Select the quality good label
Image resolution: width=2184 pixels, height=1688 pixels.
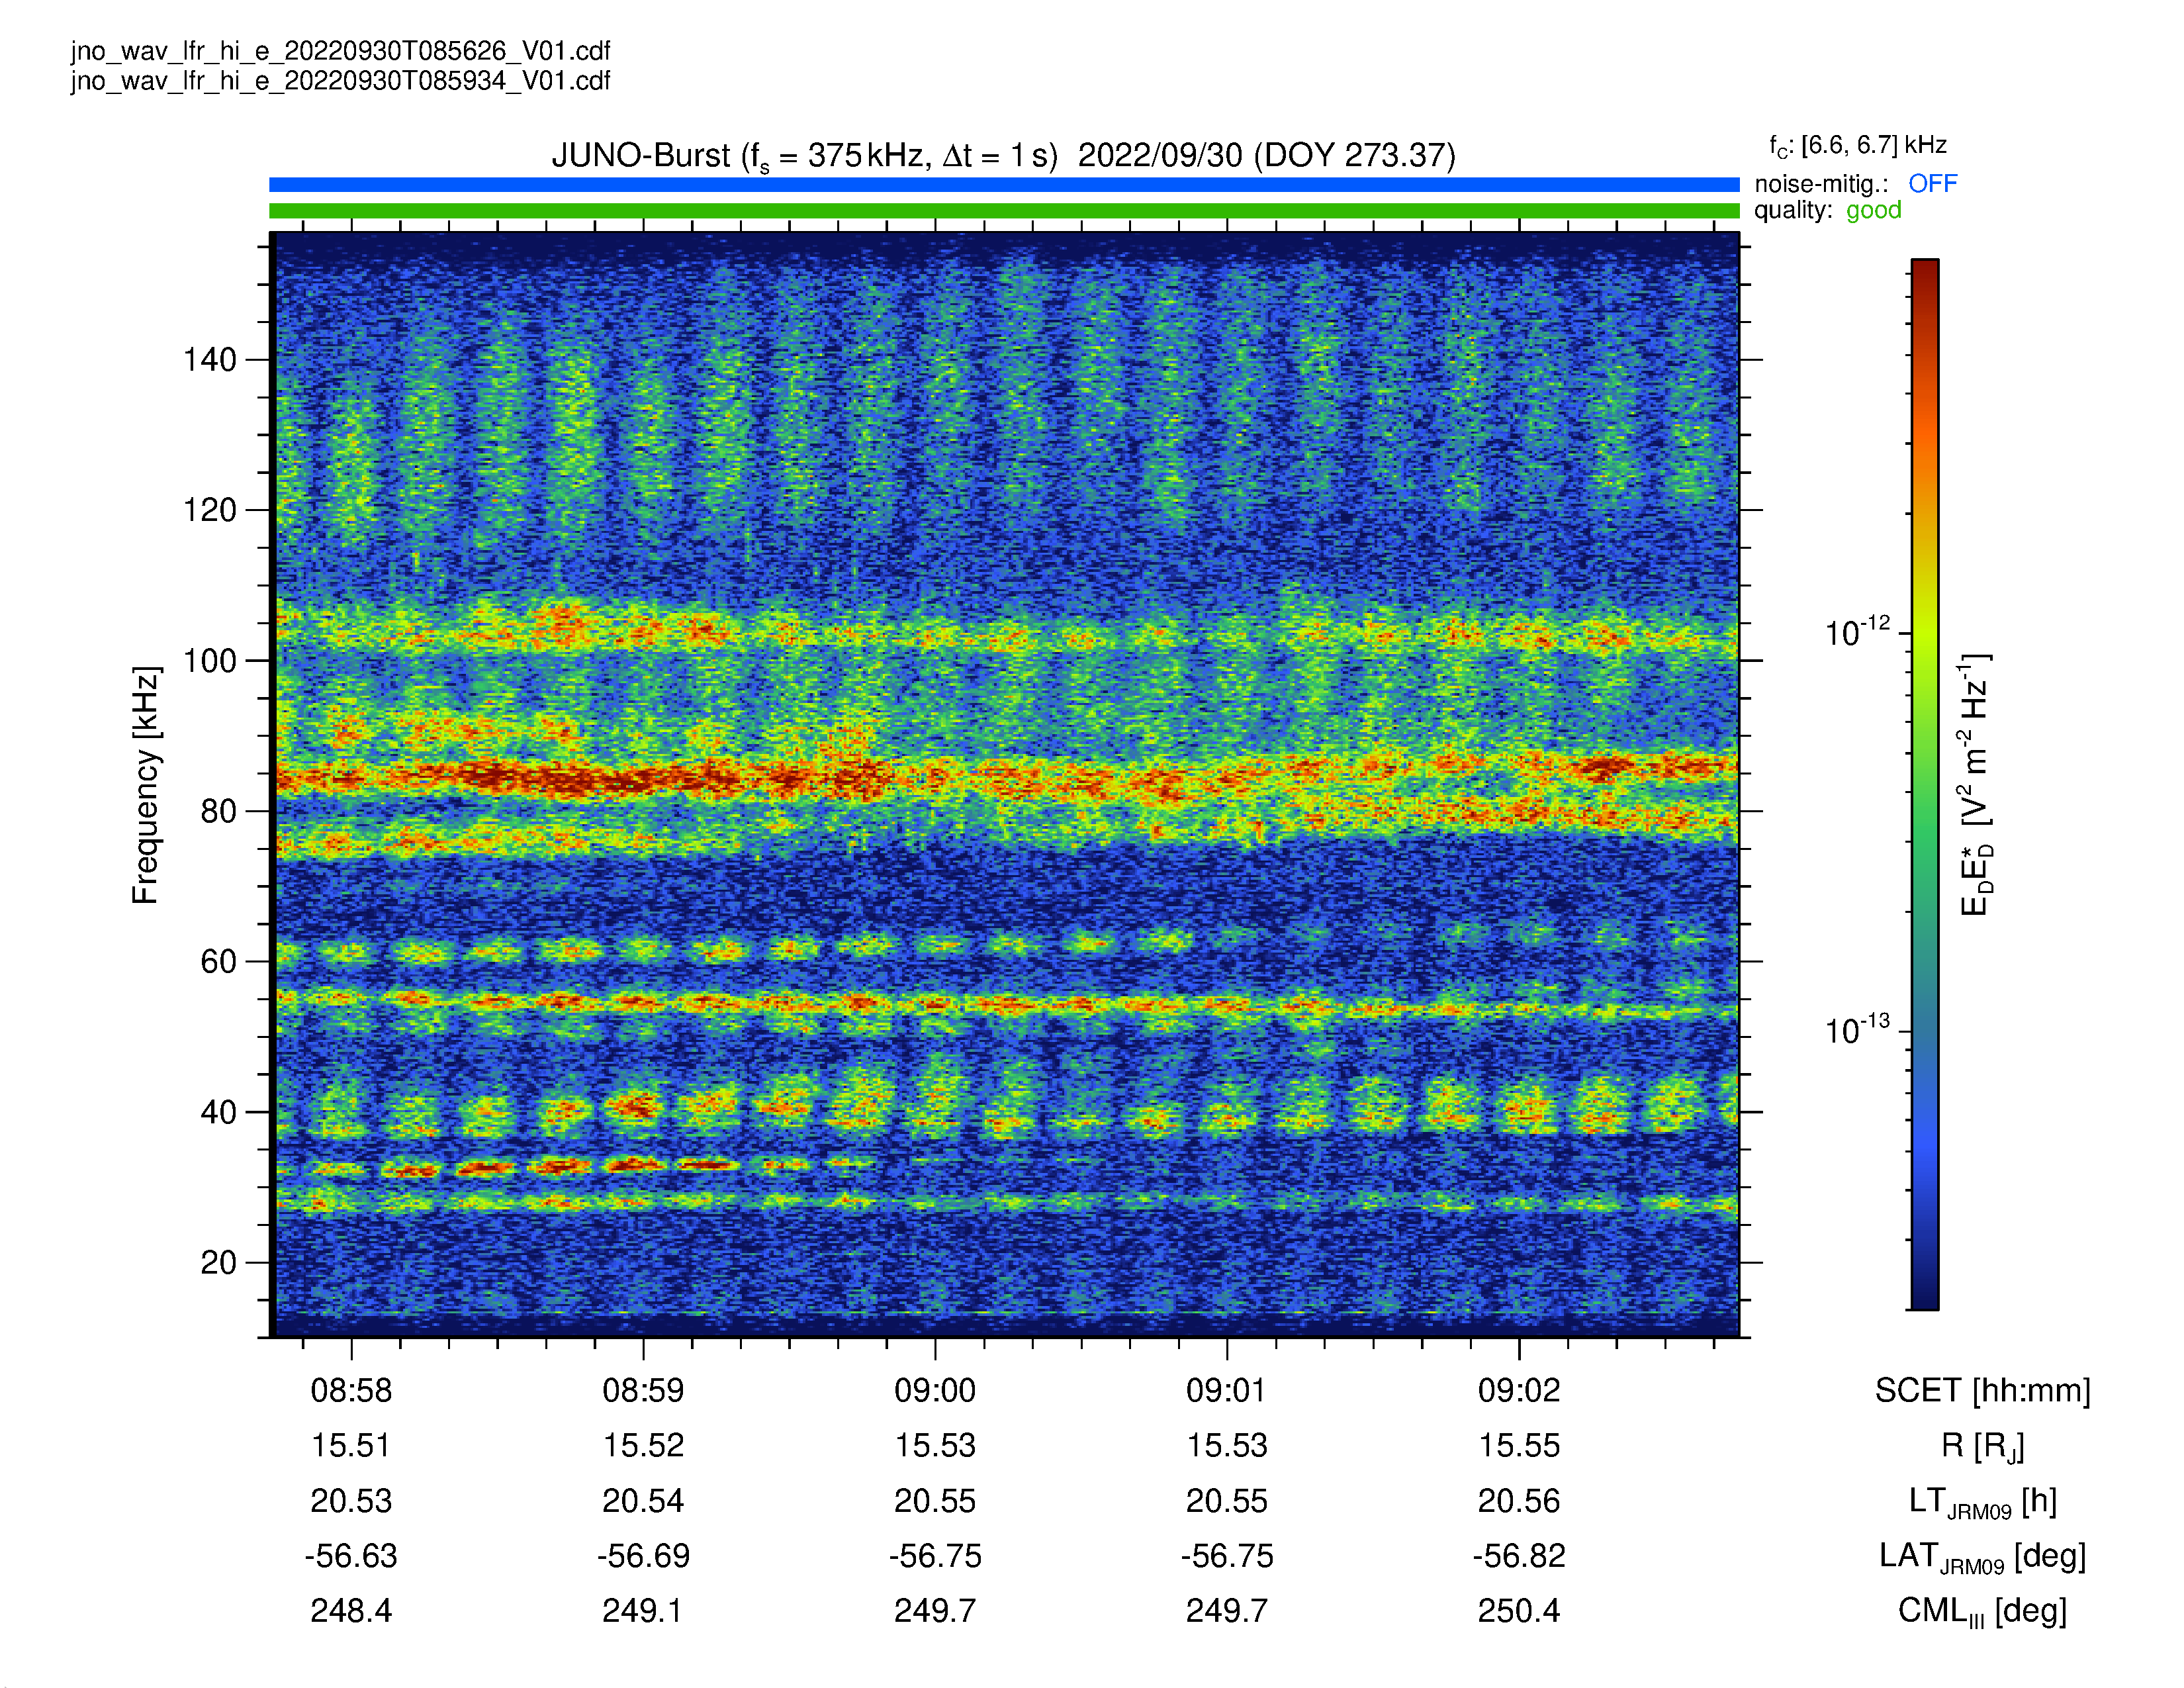click(x=1827, y=210)
